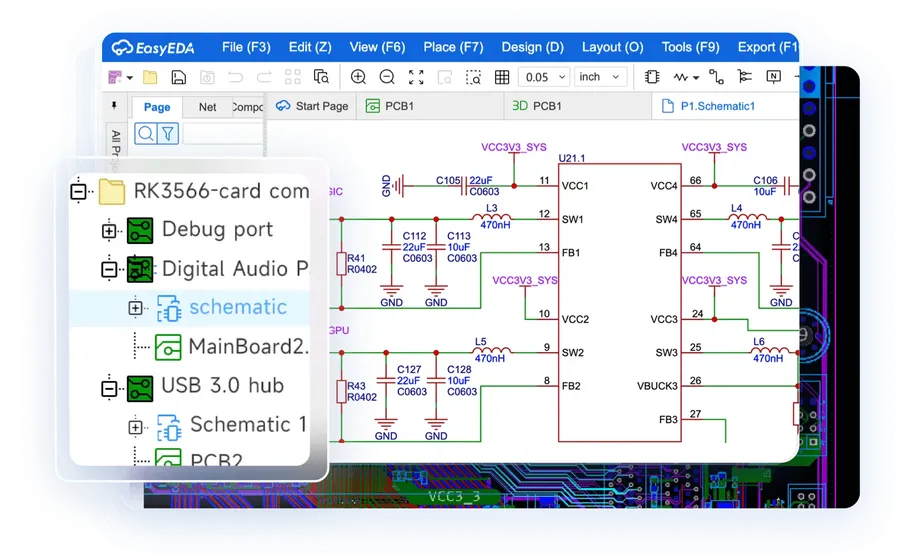Open the inch unit dropdown
Viewport: 900px width, 559px height.
pos(600,77)
